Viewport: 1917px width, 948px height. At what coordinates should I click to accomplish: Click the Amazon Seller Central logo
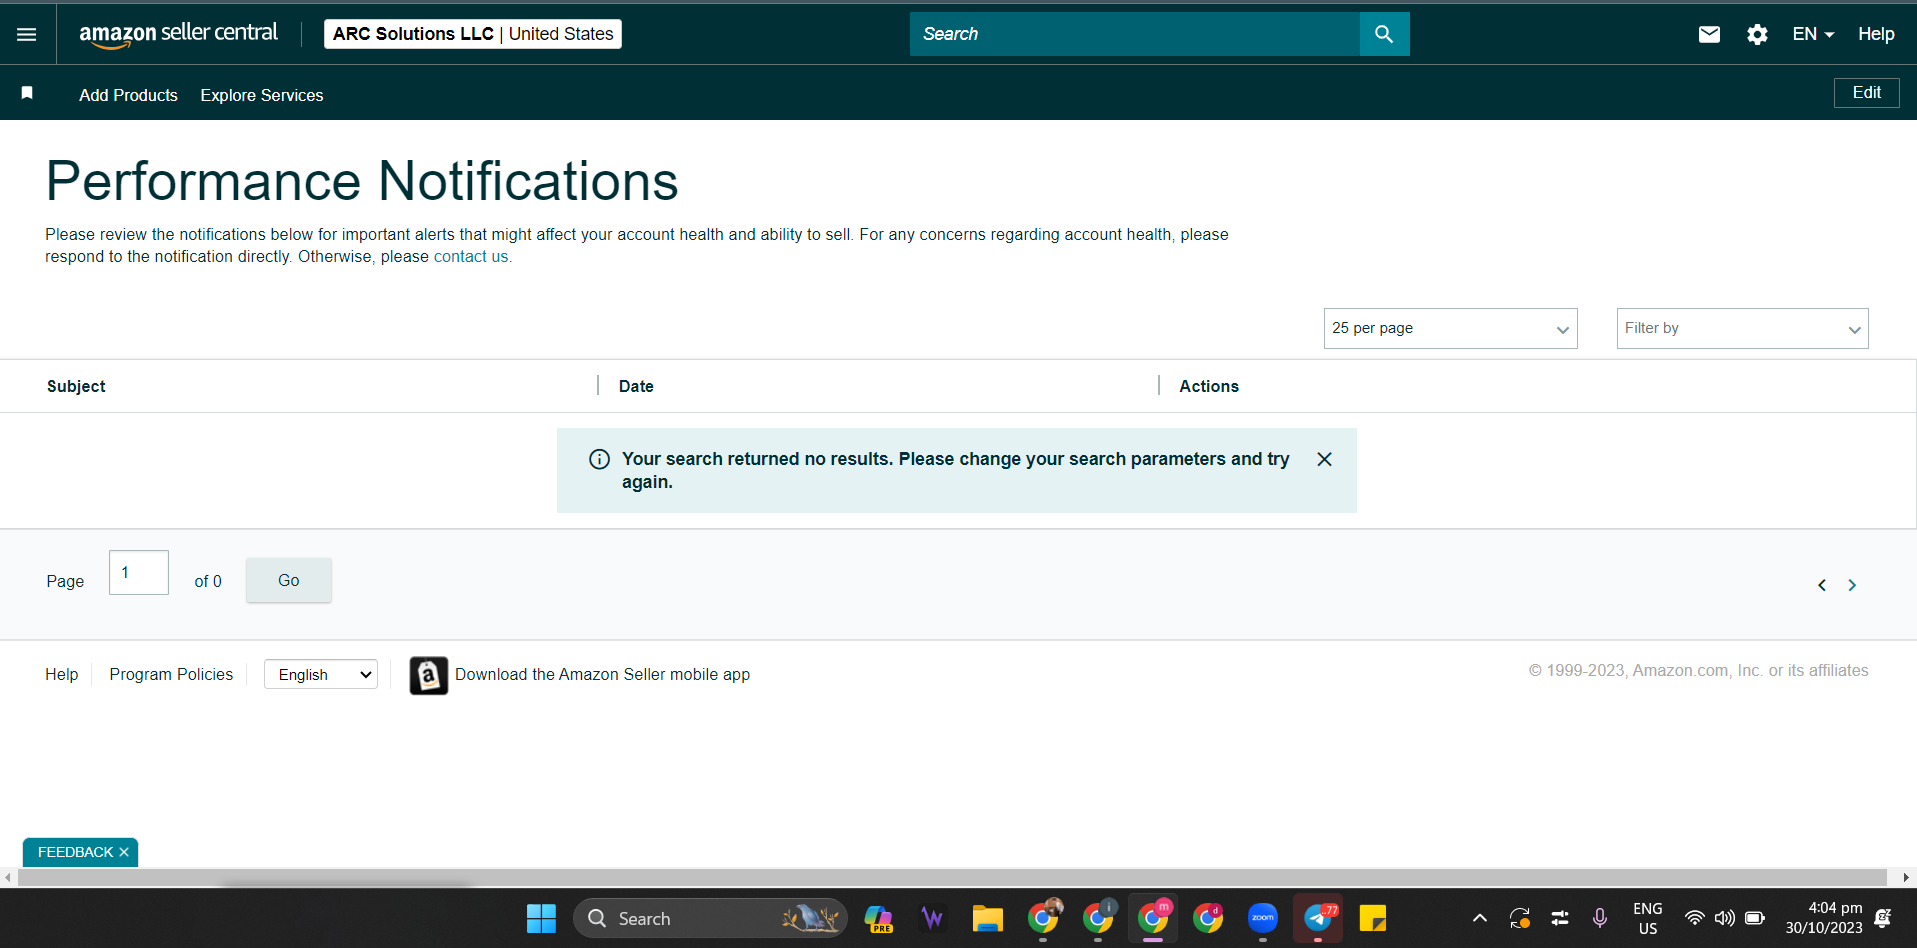[x=179, y=34]
